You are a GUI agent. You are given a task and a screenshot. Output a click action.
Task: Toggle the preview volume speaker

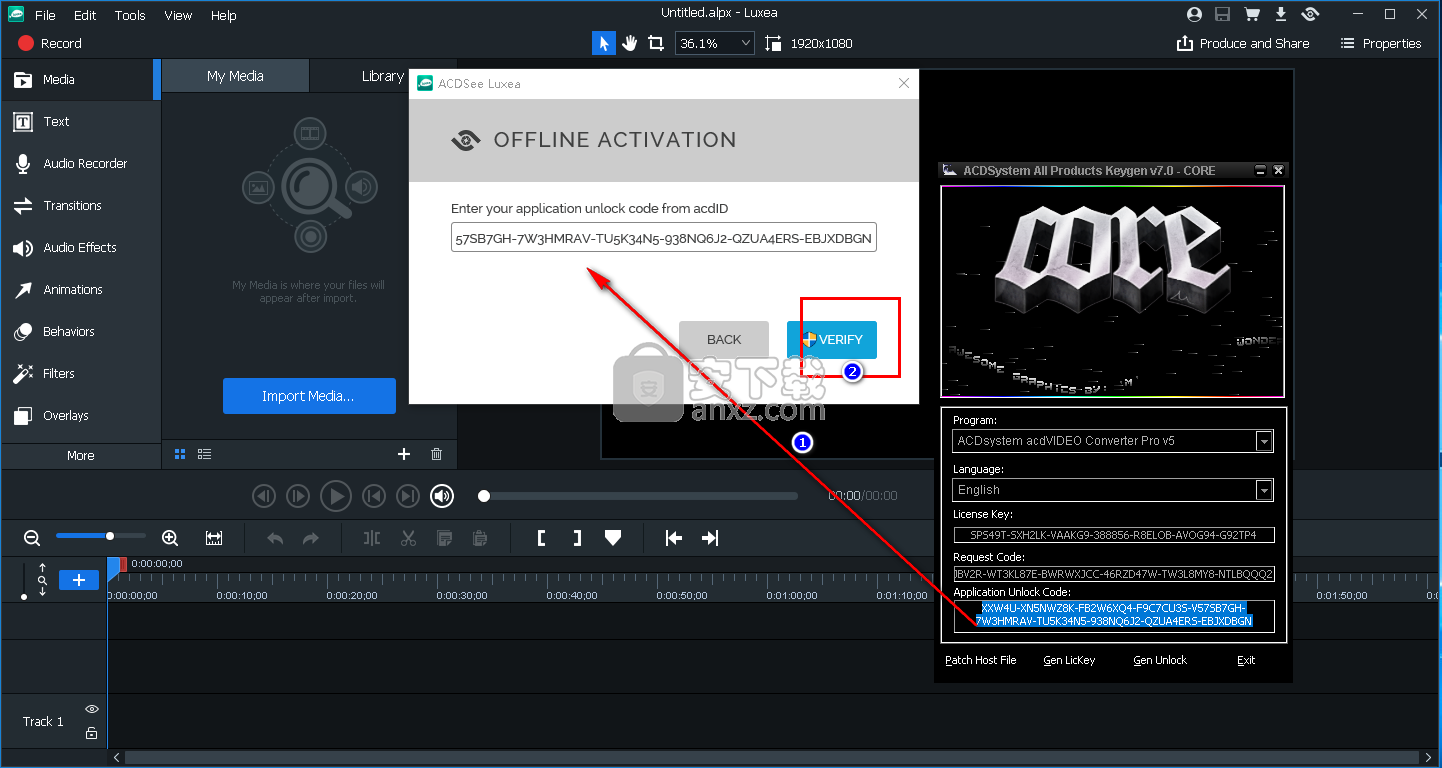[442, 495]
